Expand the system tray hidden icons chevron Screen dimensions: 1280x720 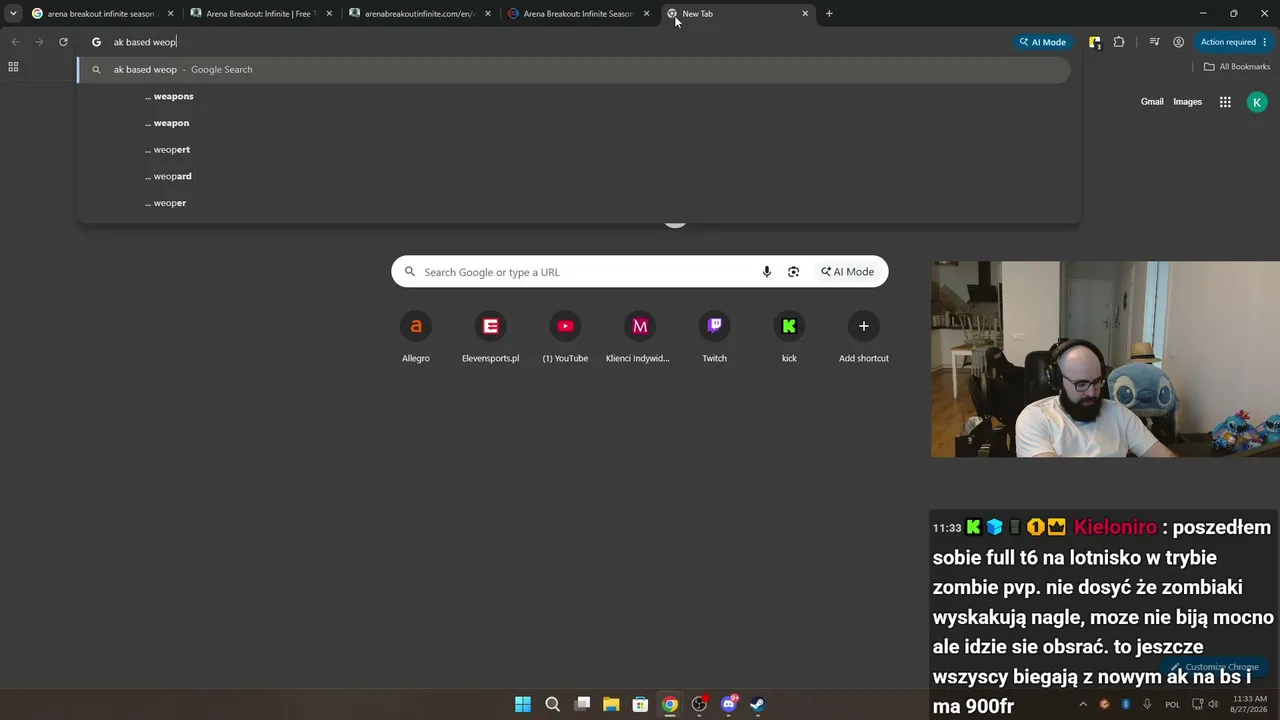coord(1083,704)
